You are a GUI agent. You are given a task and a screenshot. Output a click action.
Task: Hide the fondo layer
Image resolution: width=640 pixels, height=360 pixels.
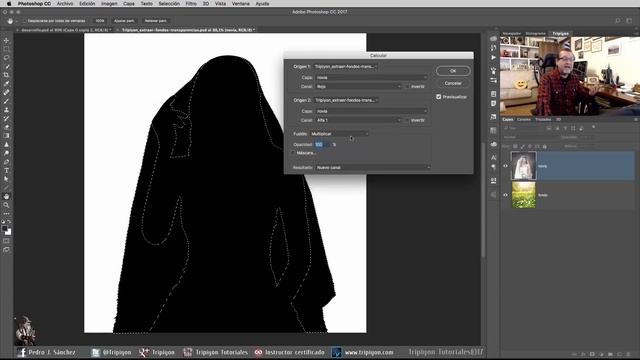(505, 195)
